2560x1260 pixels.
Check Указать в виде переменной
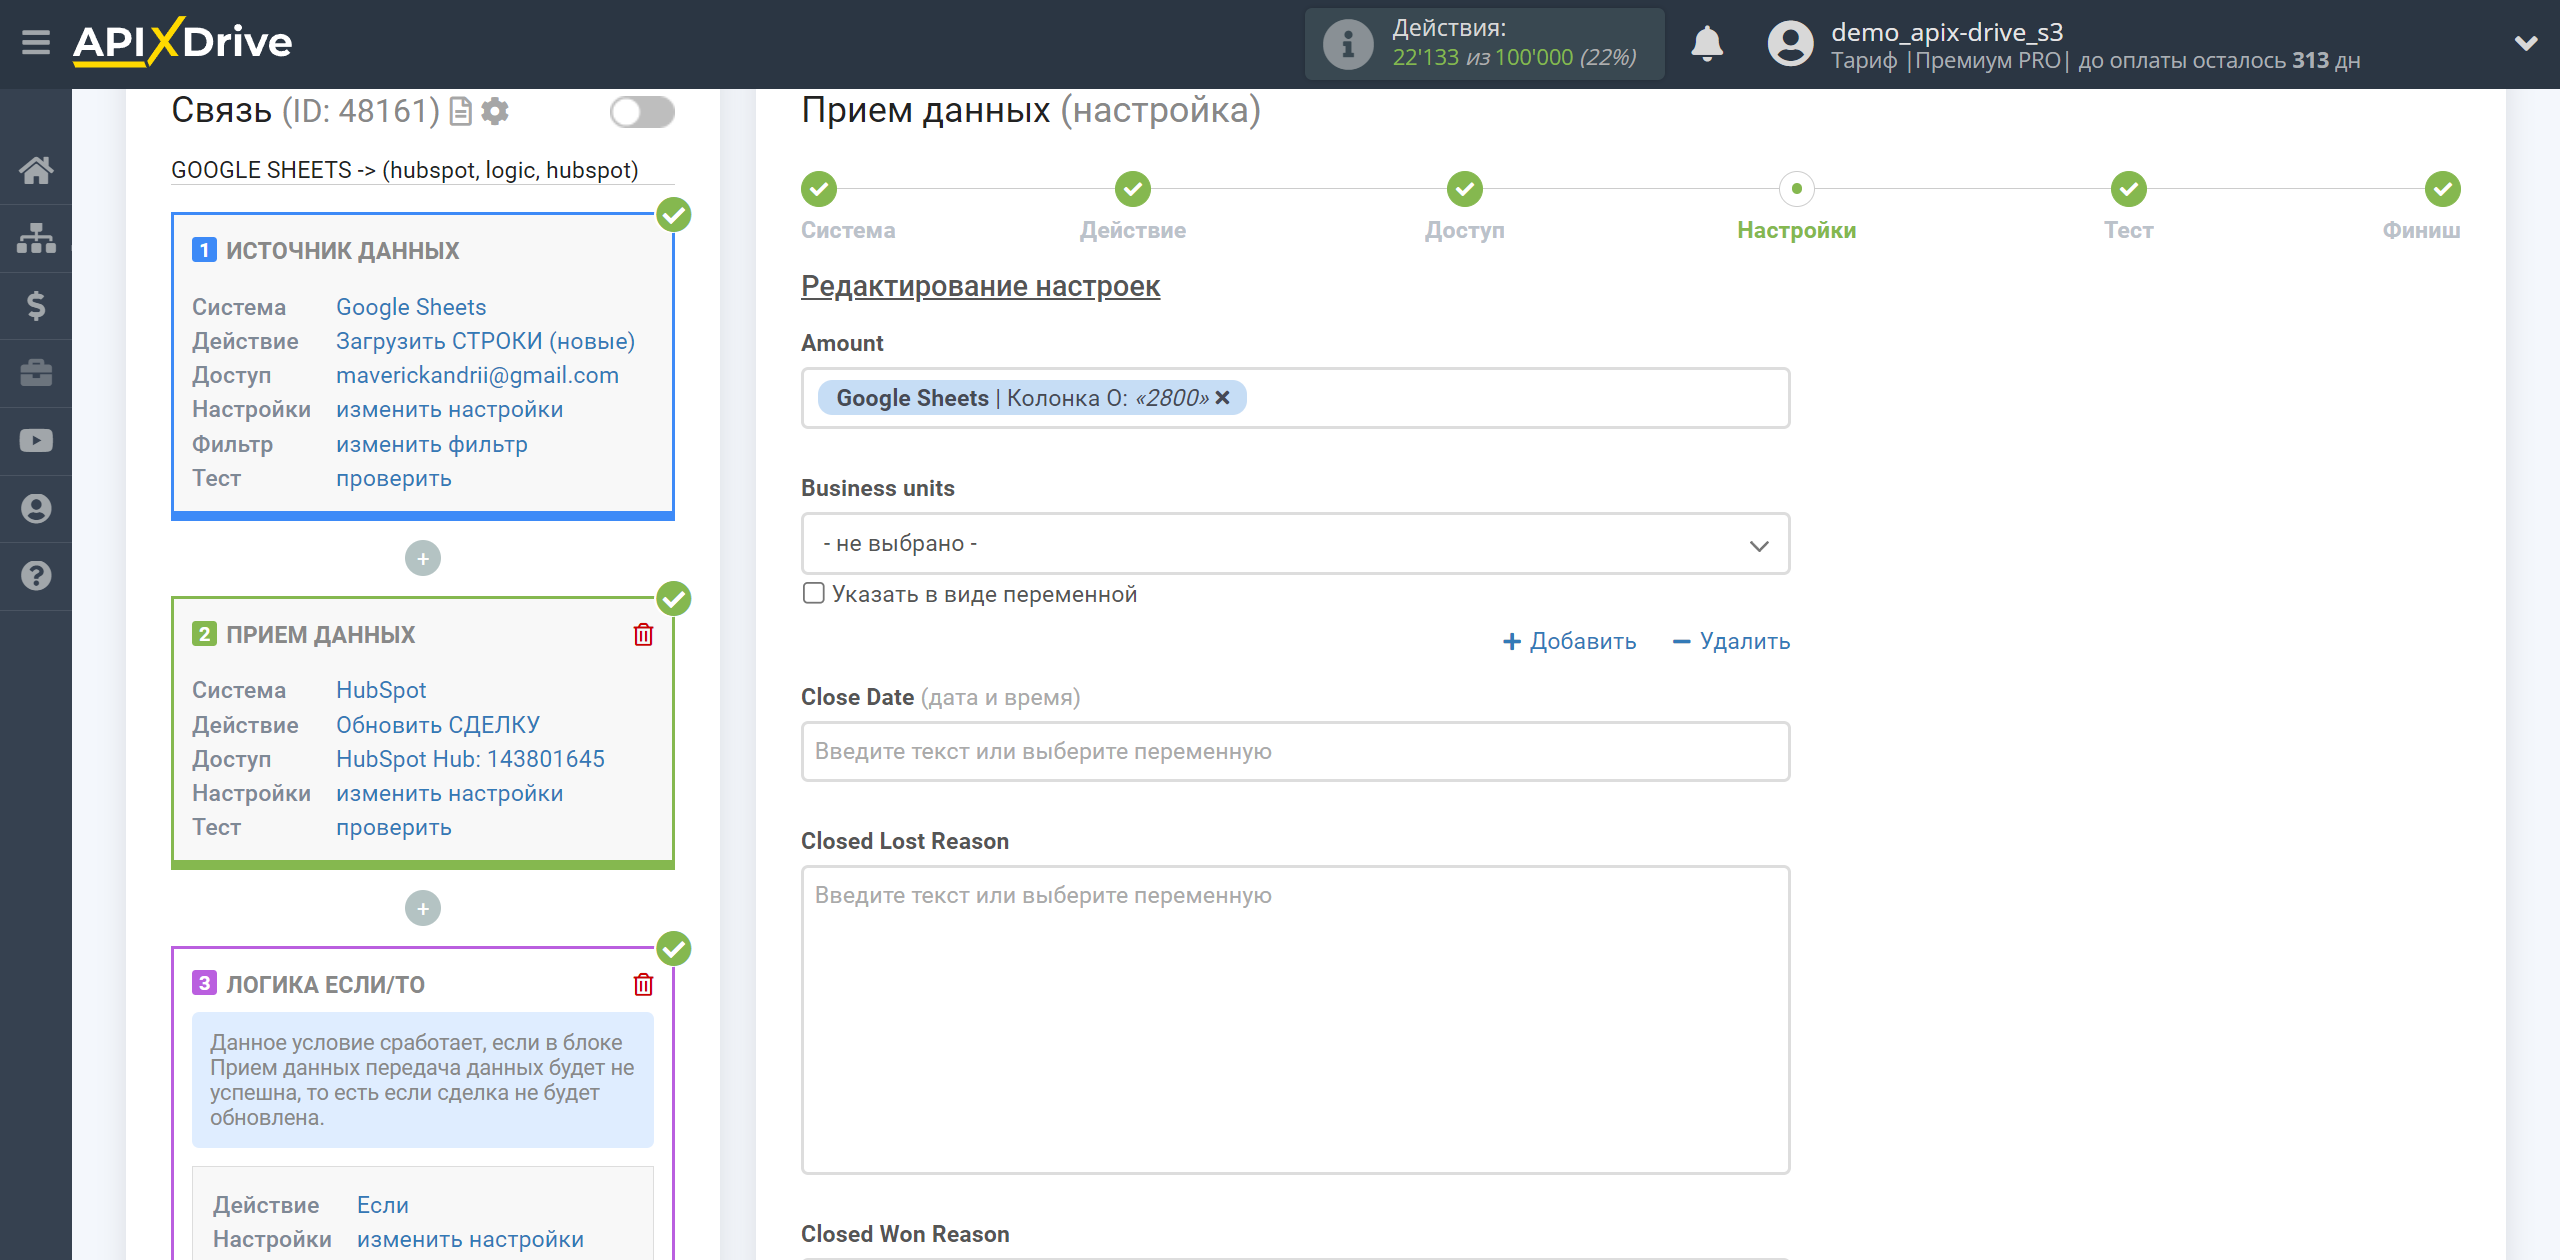point(814,594)
